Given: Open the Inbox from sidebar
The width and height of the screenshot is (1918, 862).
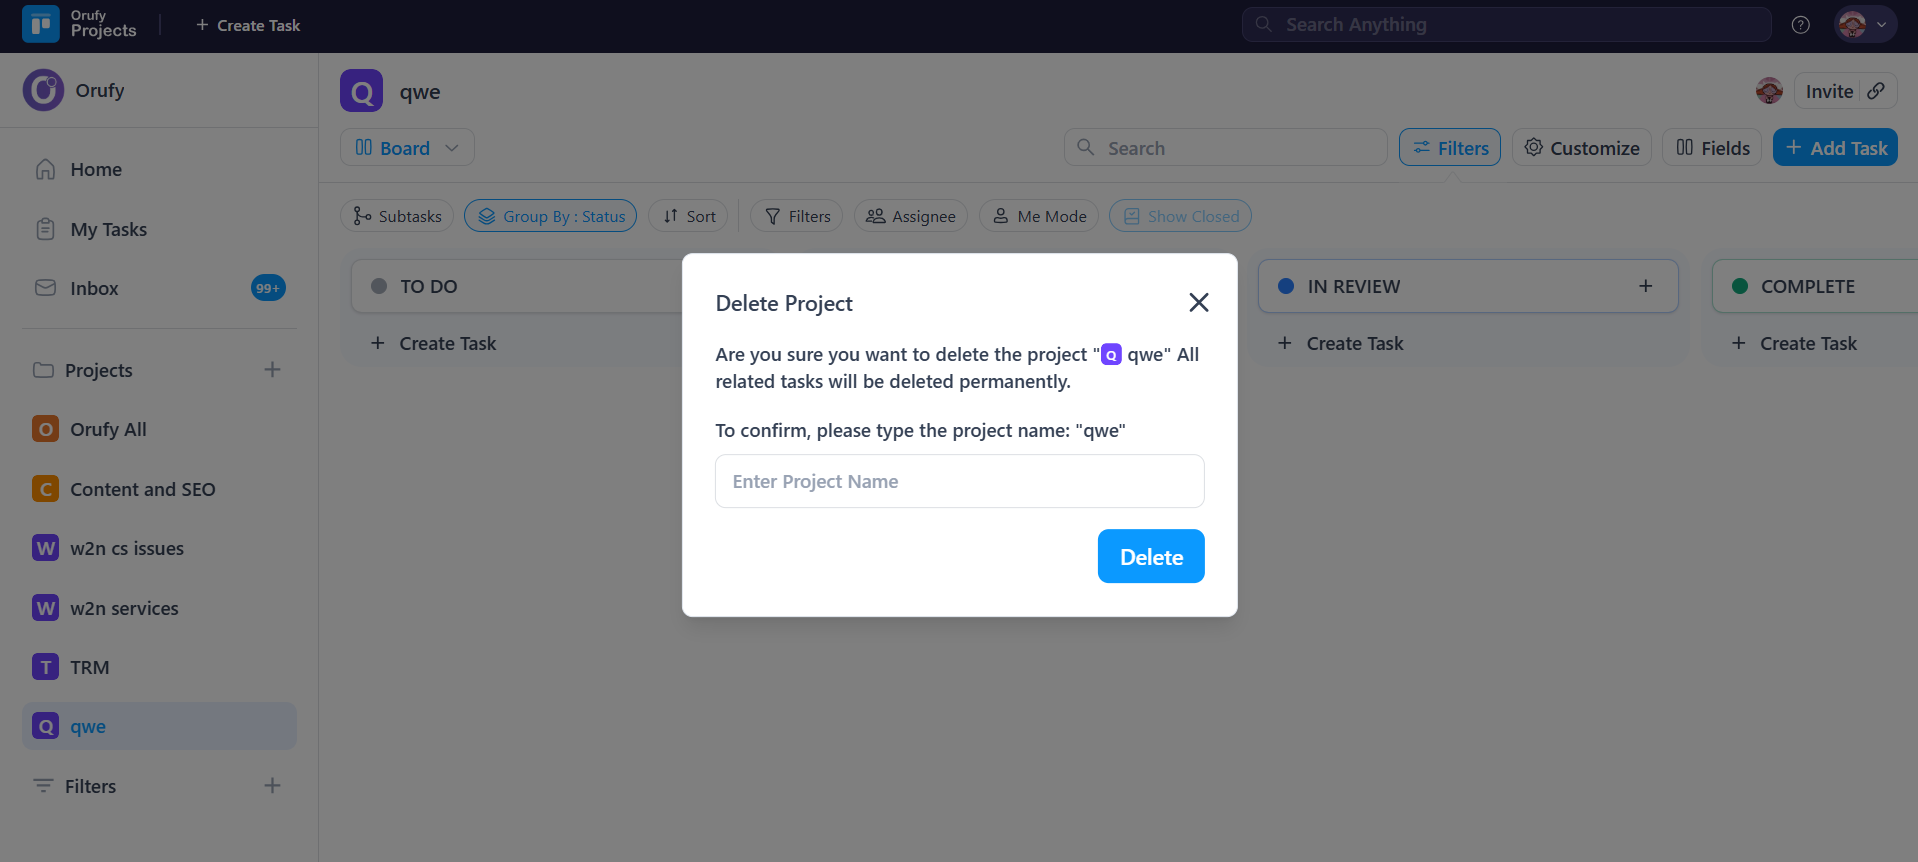Looking at the screenshot, I should (94, 288).
